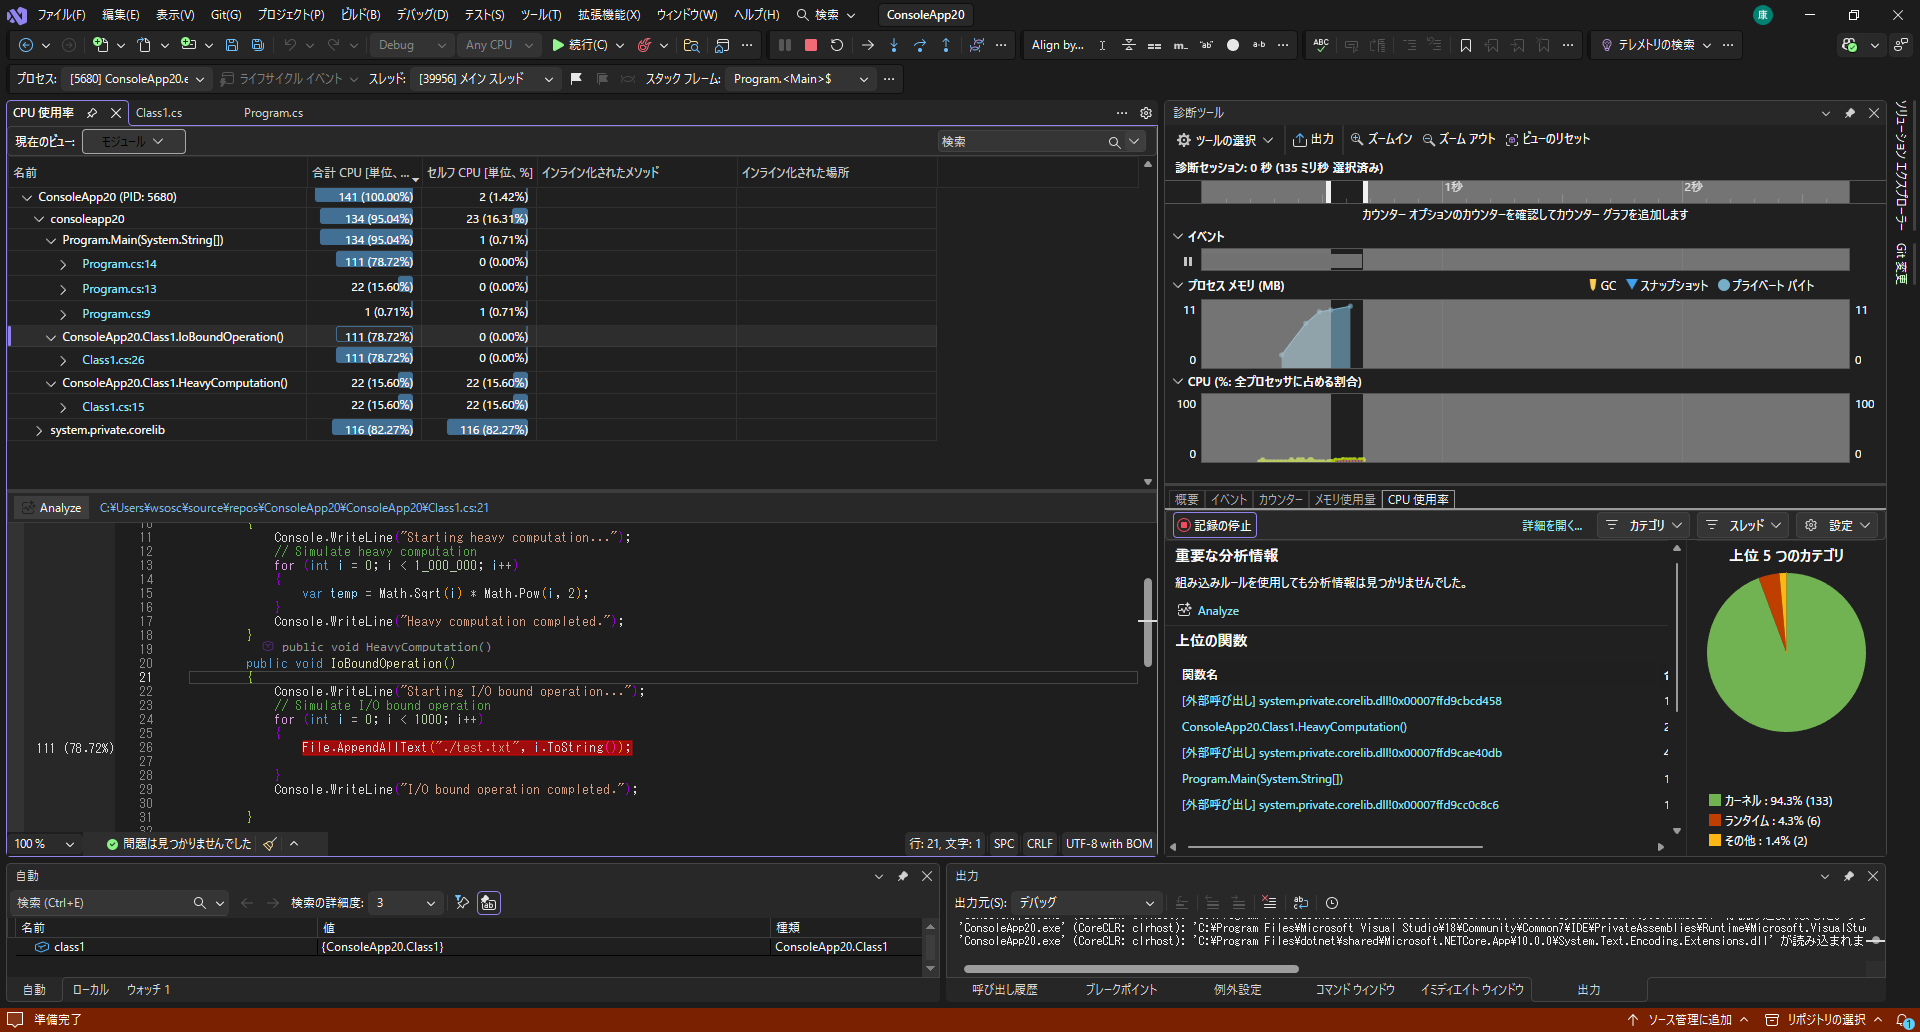Open the デバッグ menu in the menu bar
Screen dimensions: 1920x1032
(x=421, y=14)
